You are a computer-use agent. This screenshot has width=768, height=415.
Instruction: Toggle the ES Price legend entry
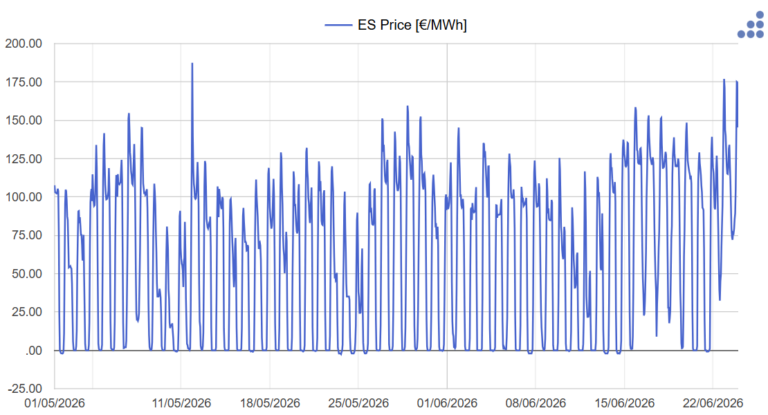(412, 25)
